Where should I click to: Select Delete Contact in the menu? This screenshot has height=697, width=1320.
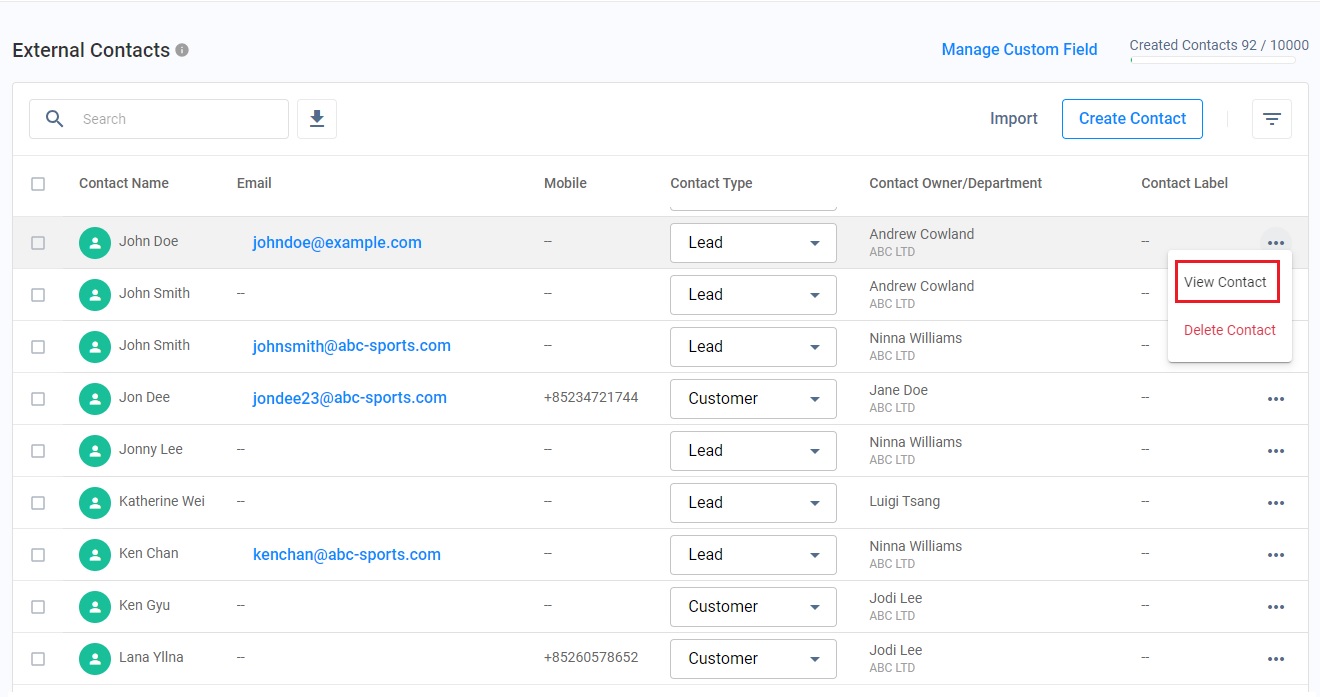pos(1229,330)
